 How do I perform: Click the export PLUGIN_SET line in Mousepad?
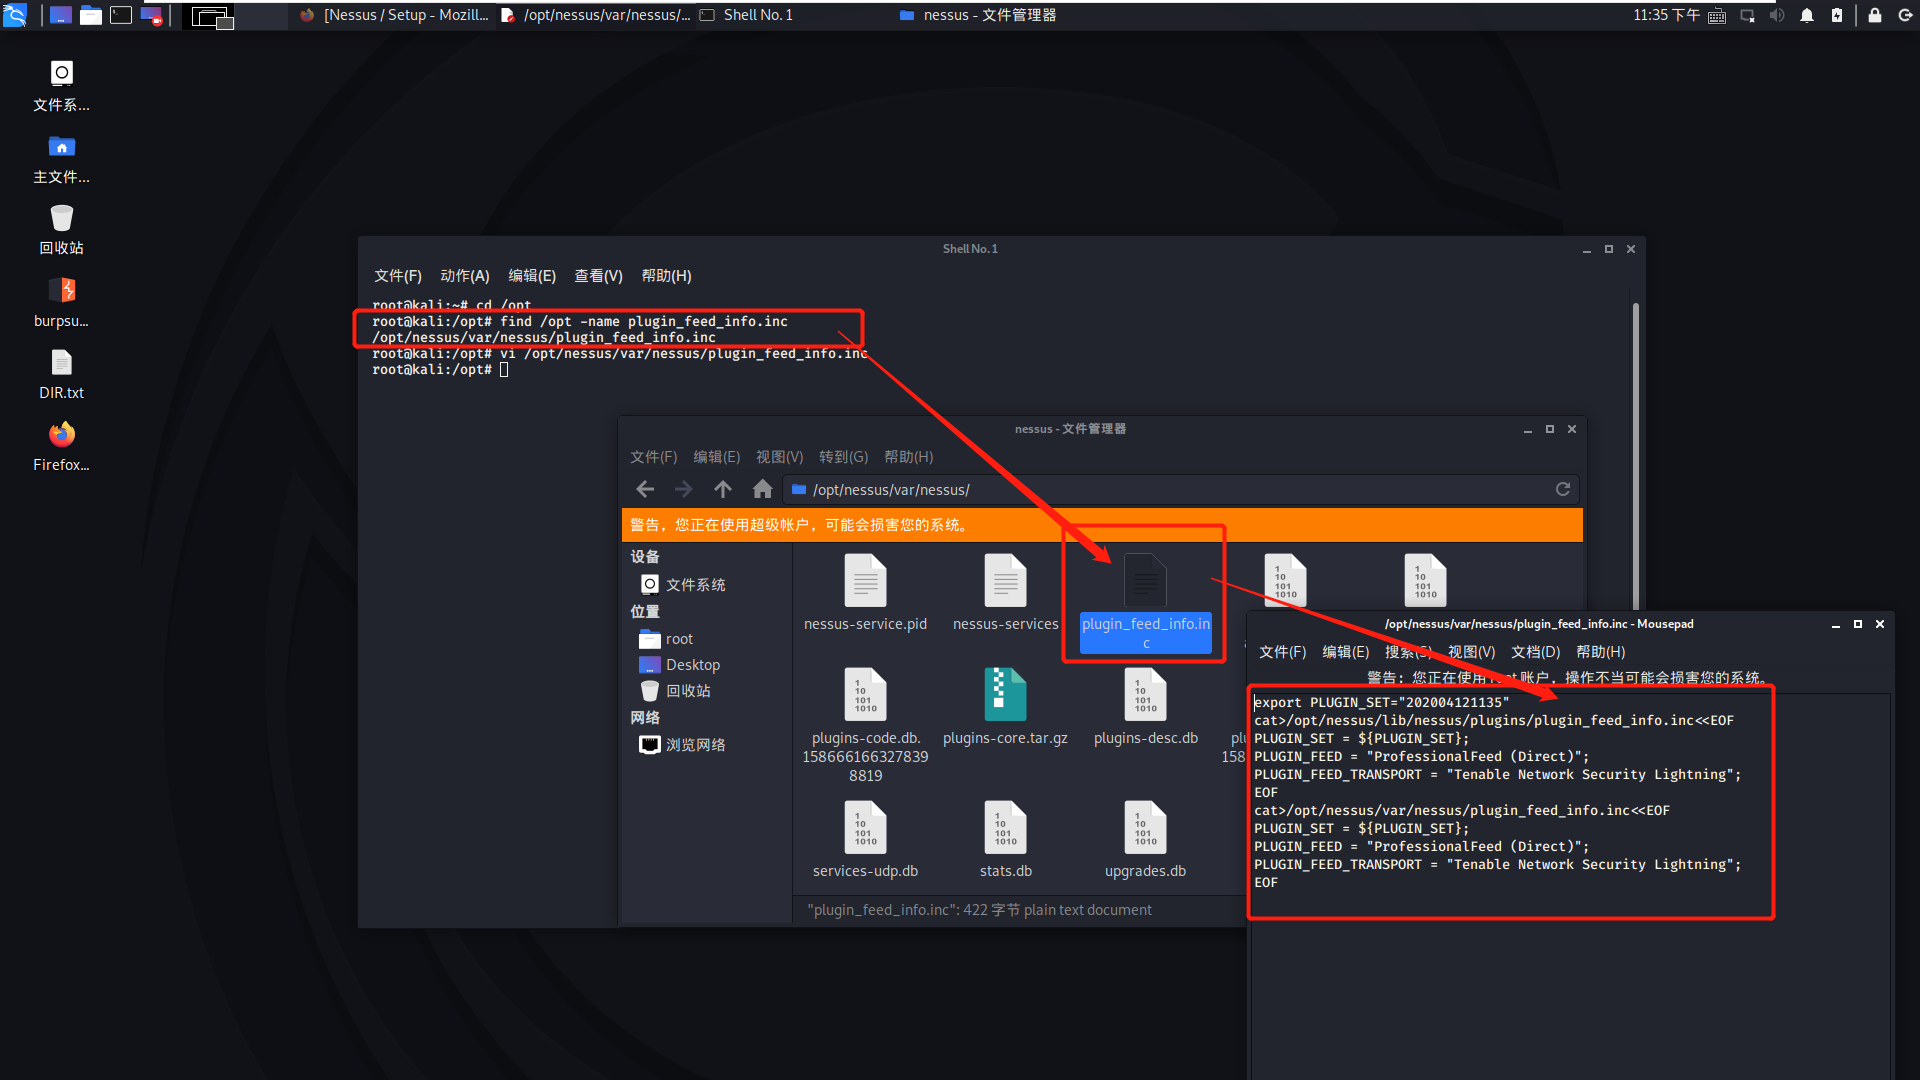[x=1382, y=702]
